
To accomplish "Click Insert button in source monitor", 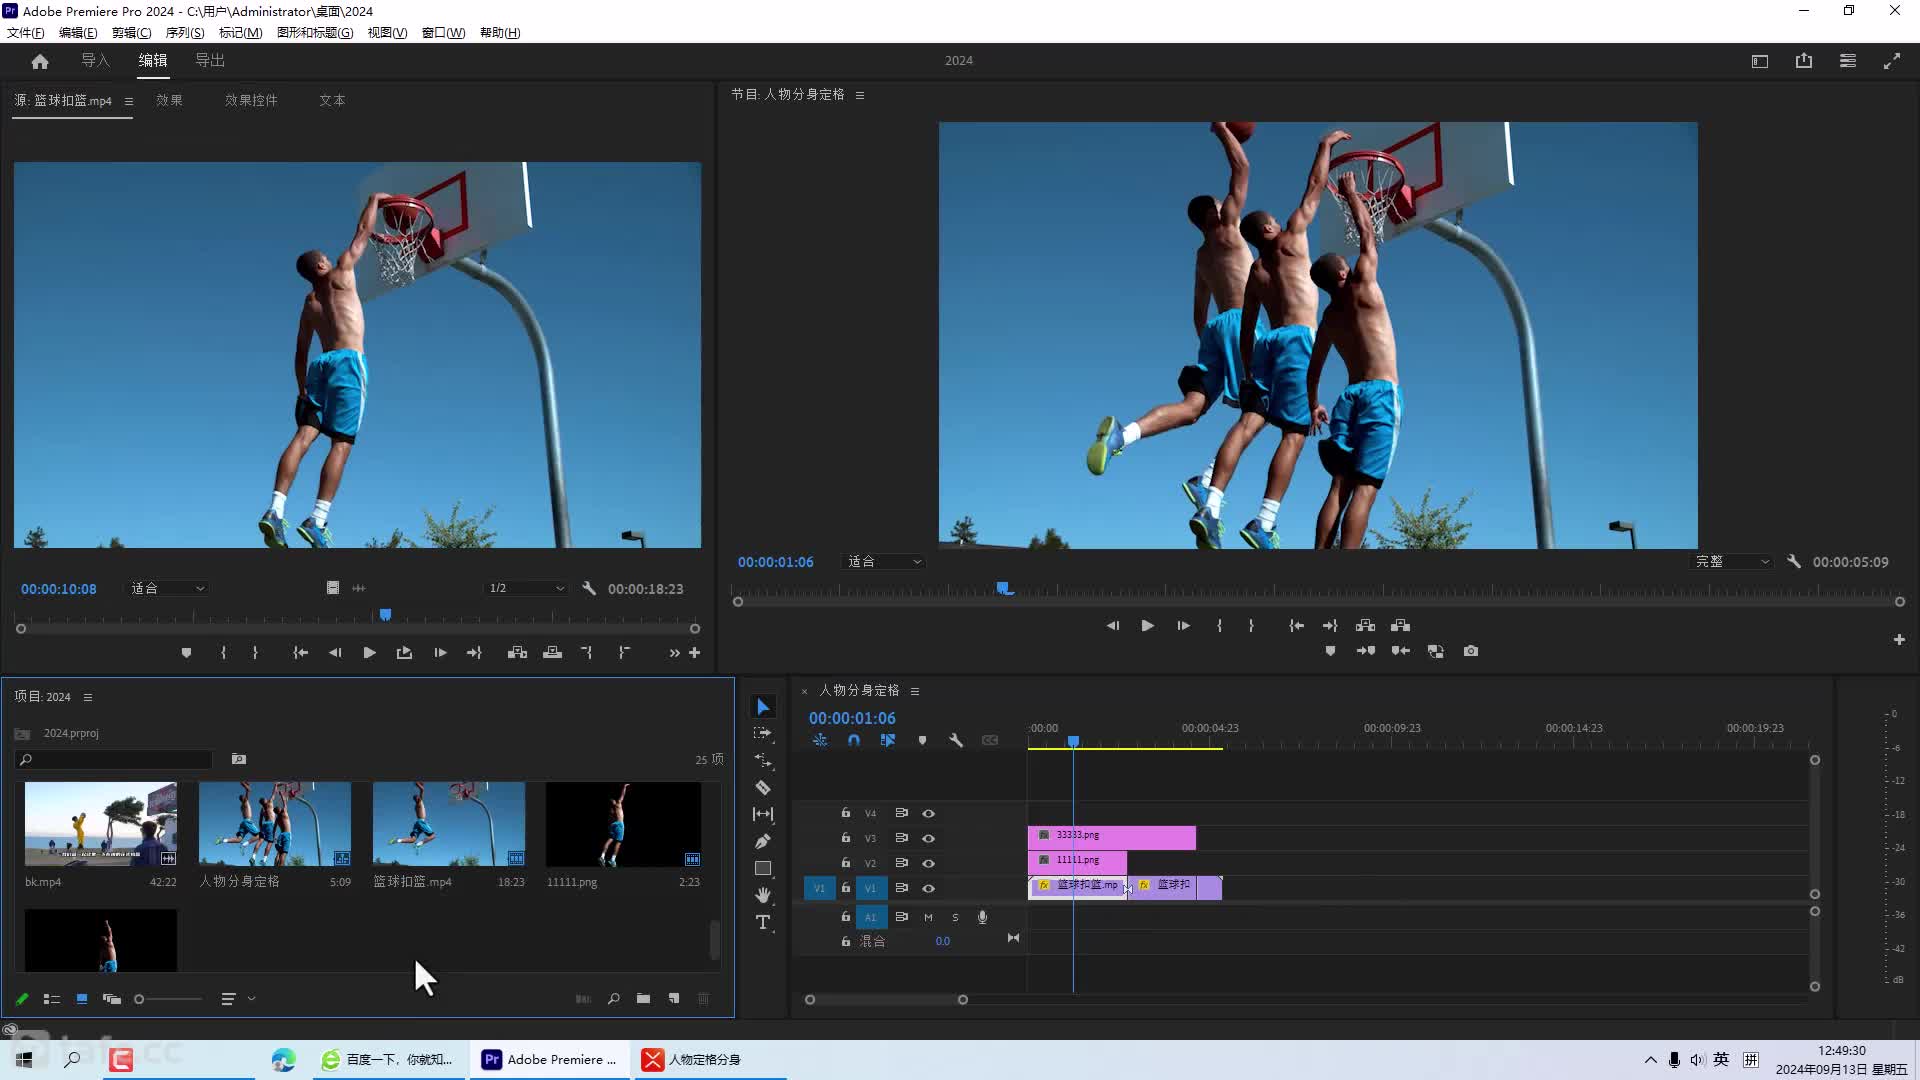I will (517, 652).
